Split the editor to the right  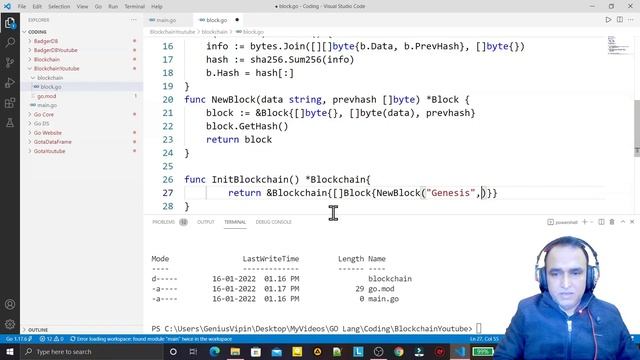pyautogui.click(x=620, y=20)
